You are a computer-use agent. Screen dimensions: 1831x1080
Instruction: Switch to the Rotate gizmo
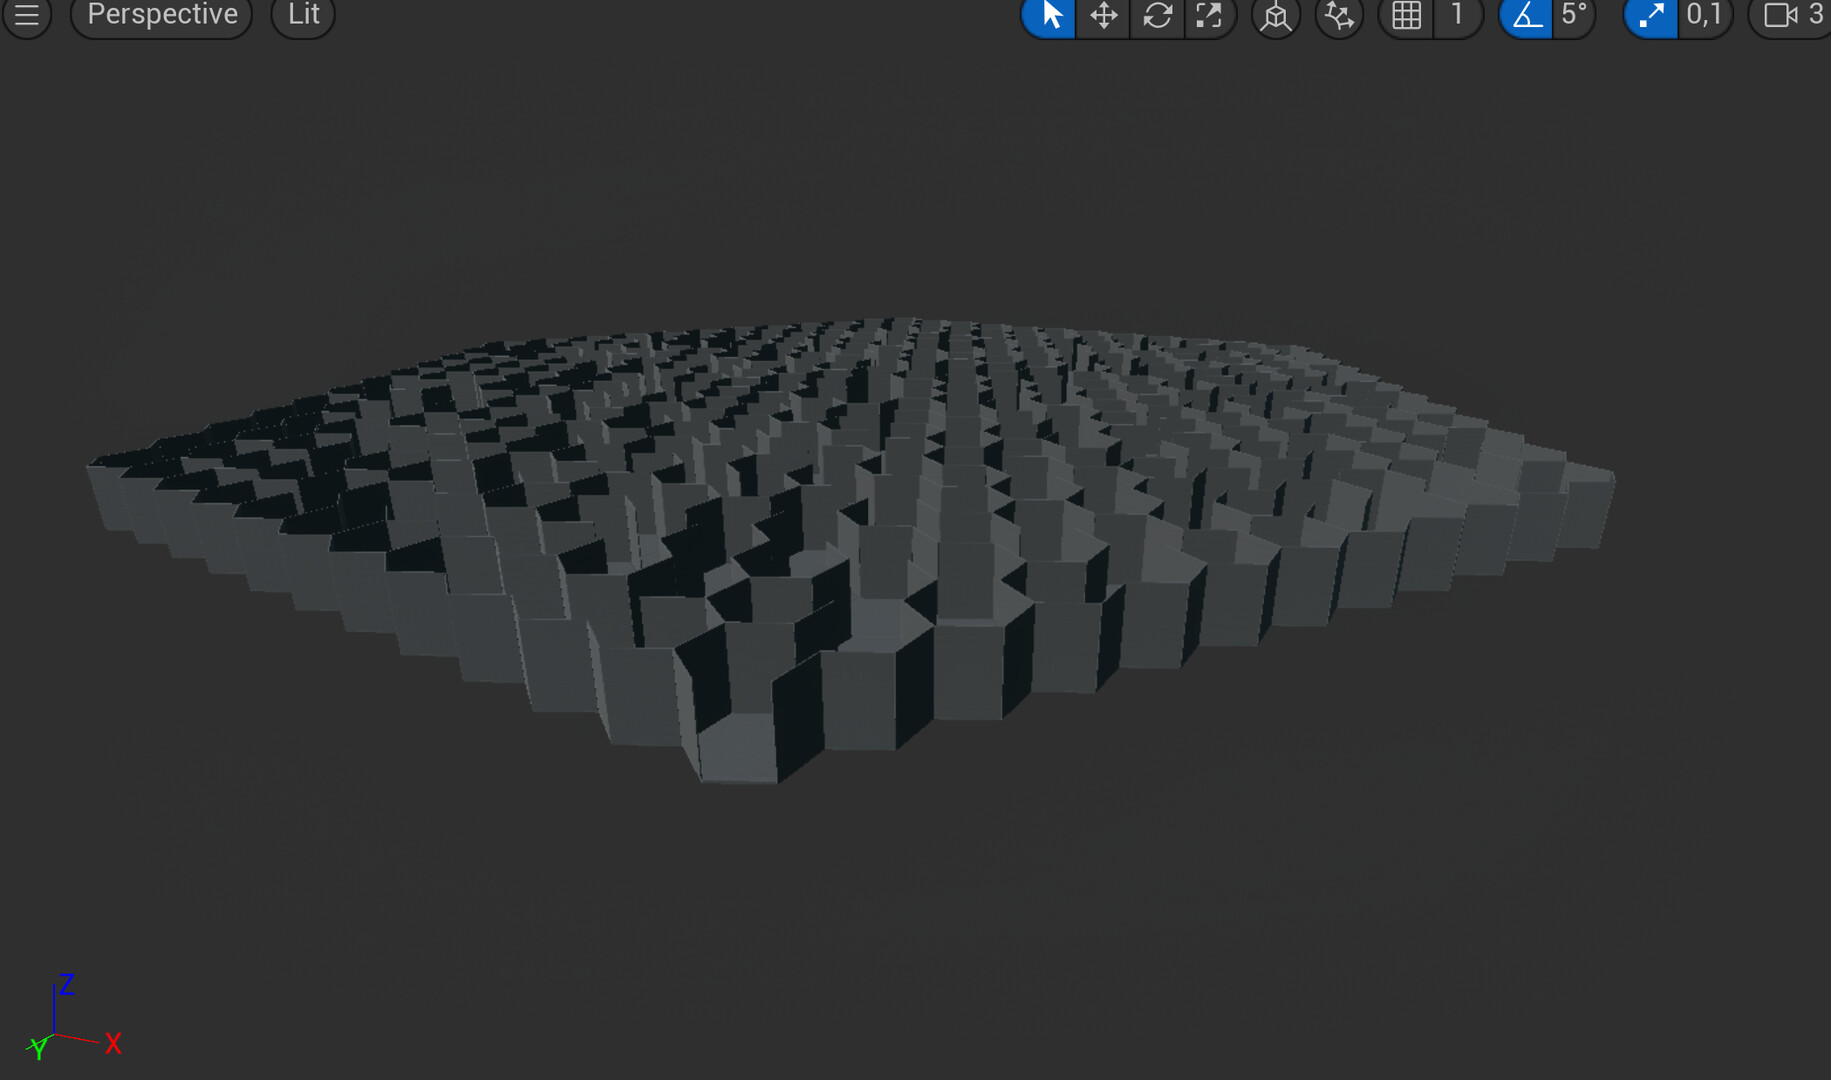1157,16
